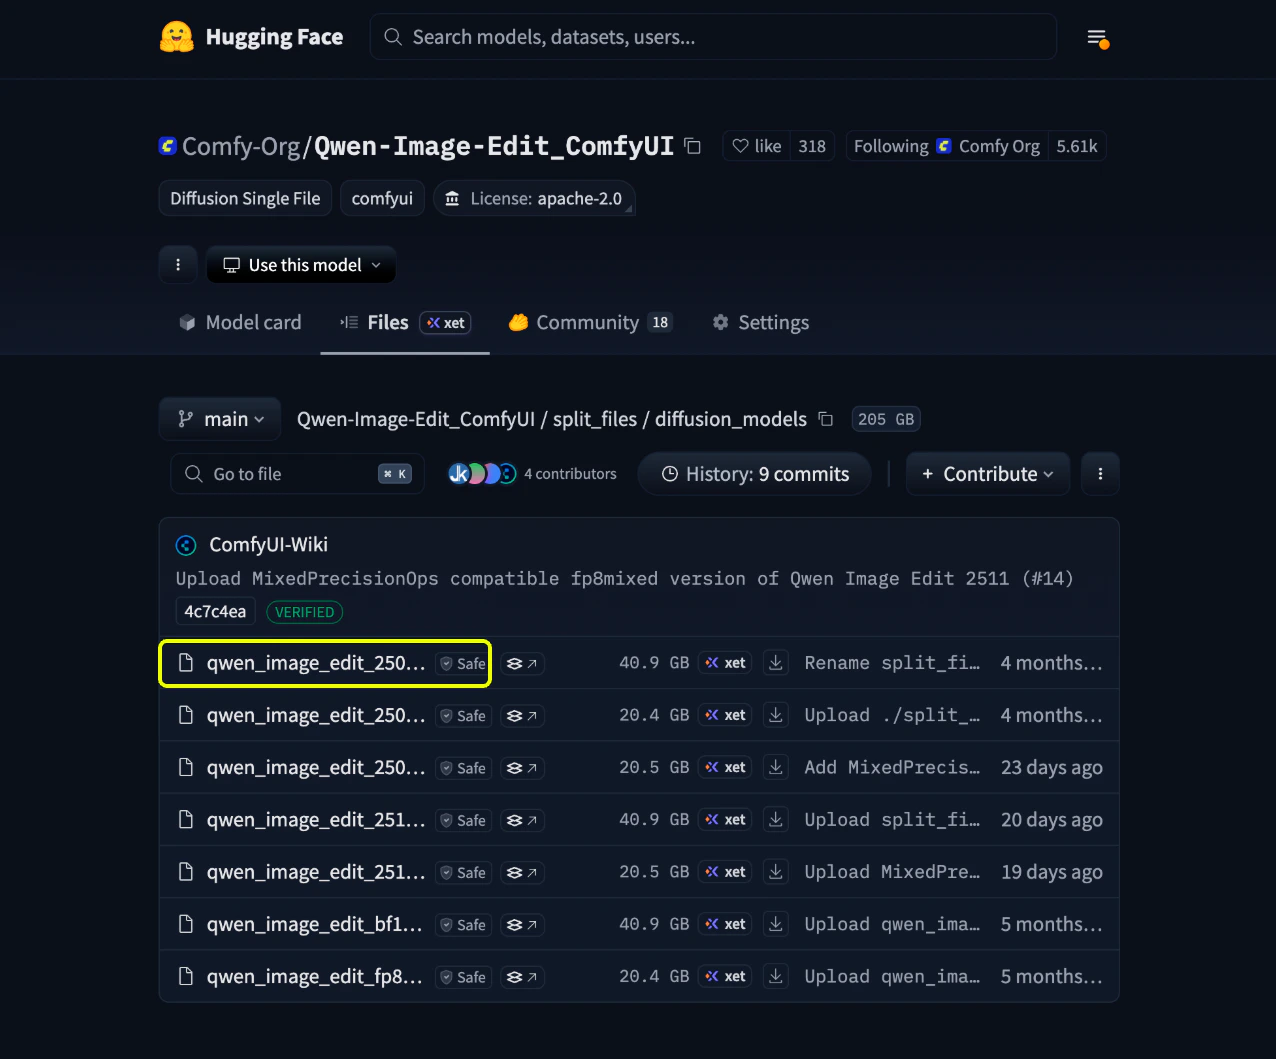The image size is (1276, 1059).
Task: Click the Safe badge on the 23 days ago row
Action: coord(463,768)
